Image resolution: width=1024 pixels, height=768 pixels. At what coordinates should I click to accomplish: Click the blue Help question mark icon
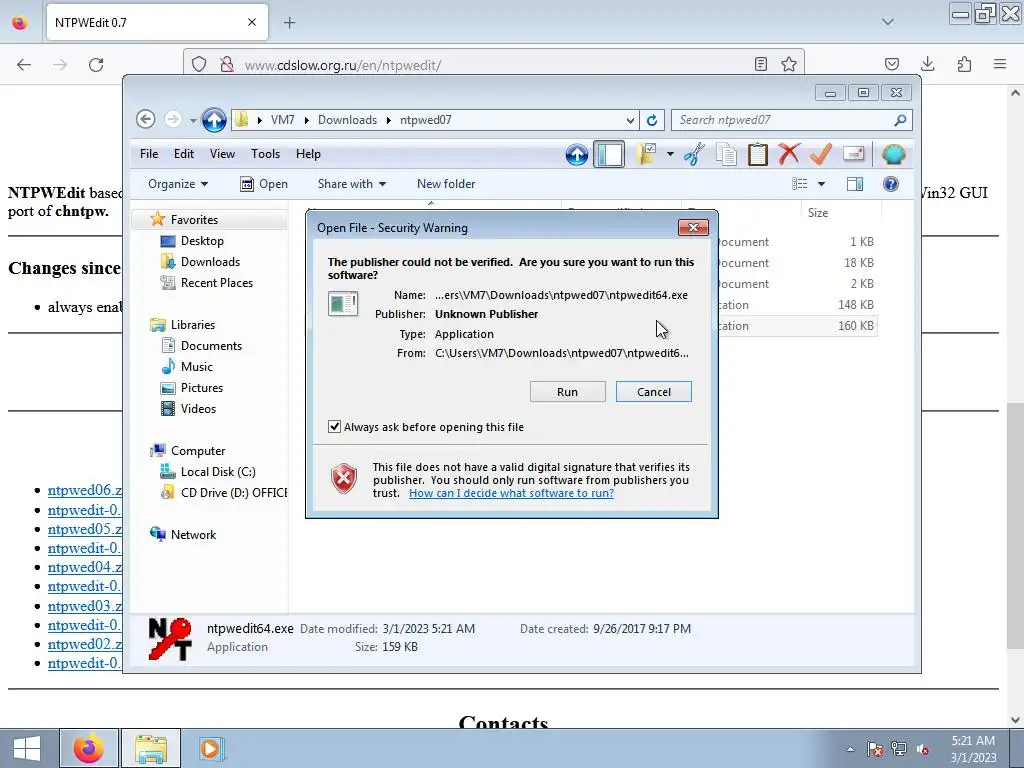coord(891,184)
